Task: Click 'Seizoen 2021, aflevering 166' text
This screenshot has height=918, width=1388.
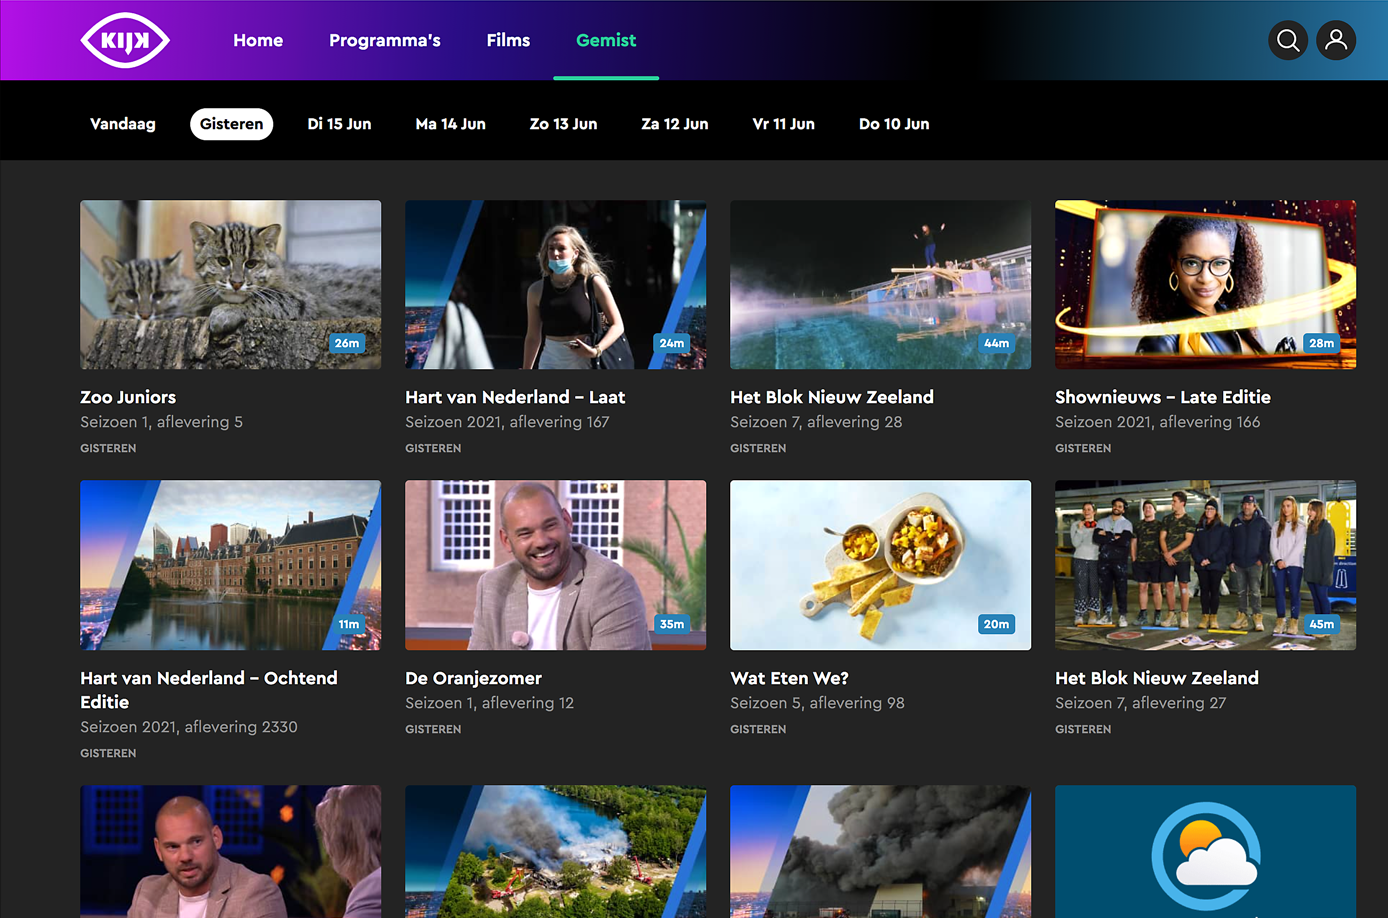Action: pos(1158,422)
